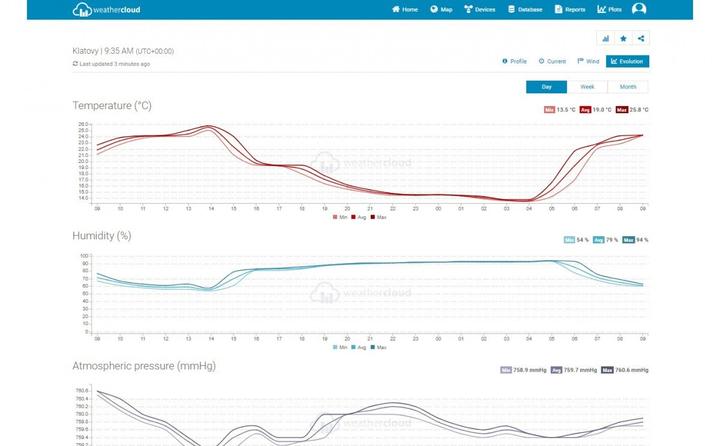Click humidity Min 54 % badge
The width and height of the screenshot is (720, 446).
point(576,240)
